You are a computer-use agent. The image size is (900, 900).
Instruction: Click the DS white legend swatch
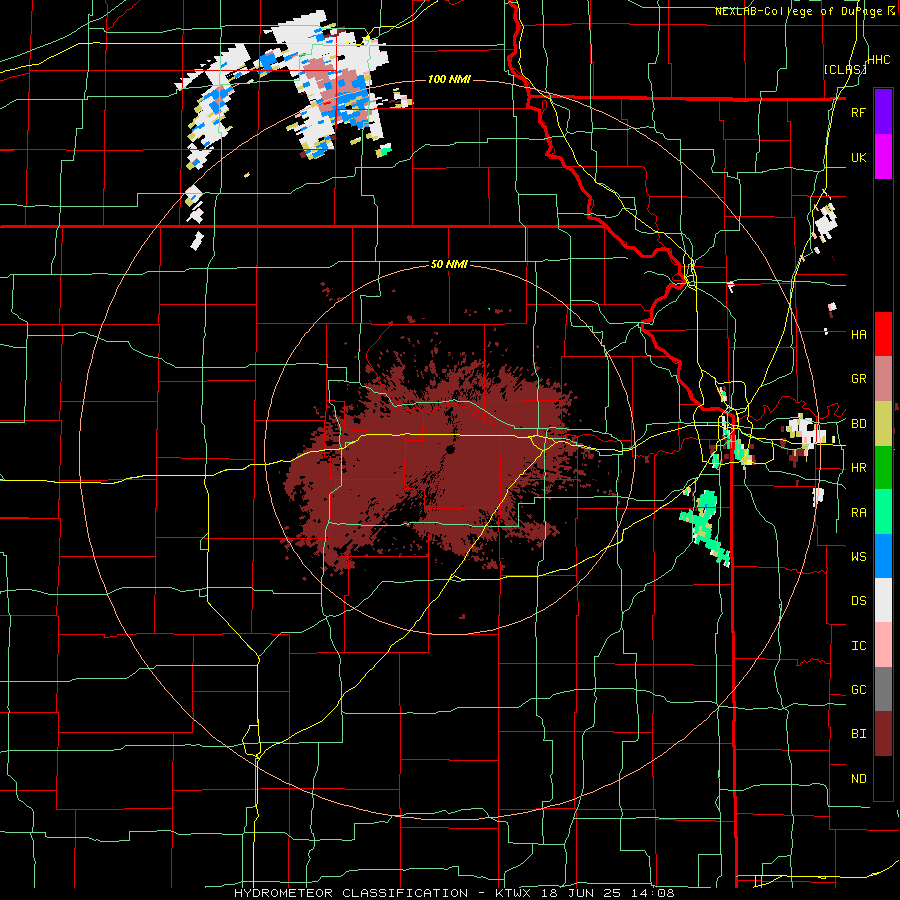click(883, 600)
